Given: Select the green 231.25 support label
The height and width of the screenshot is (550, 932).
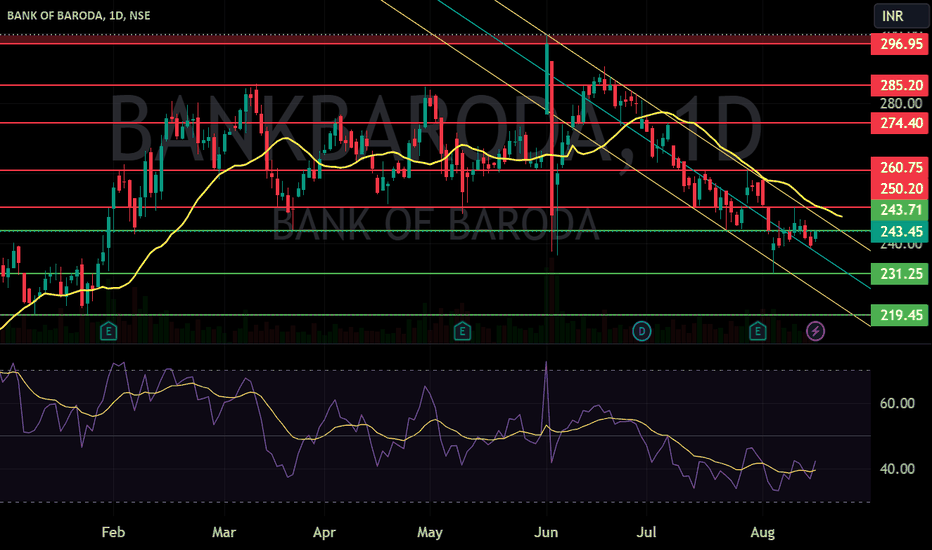Looking at the screenshot, I should 900,274.
